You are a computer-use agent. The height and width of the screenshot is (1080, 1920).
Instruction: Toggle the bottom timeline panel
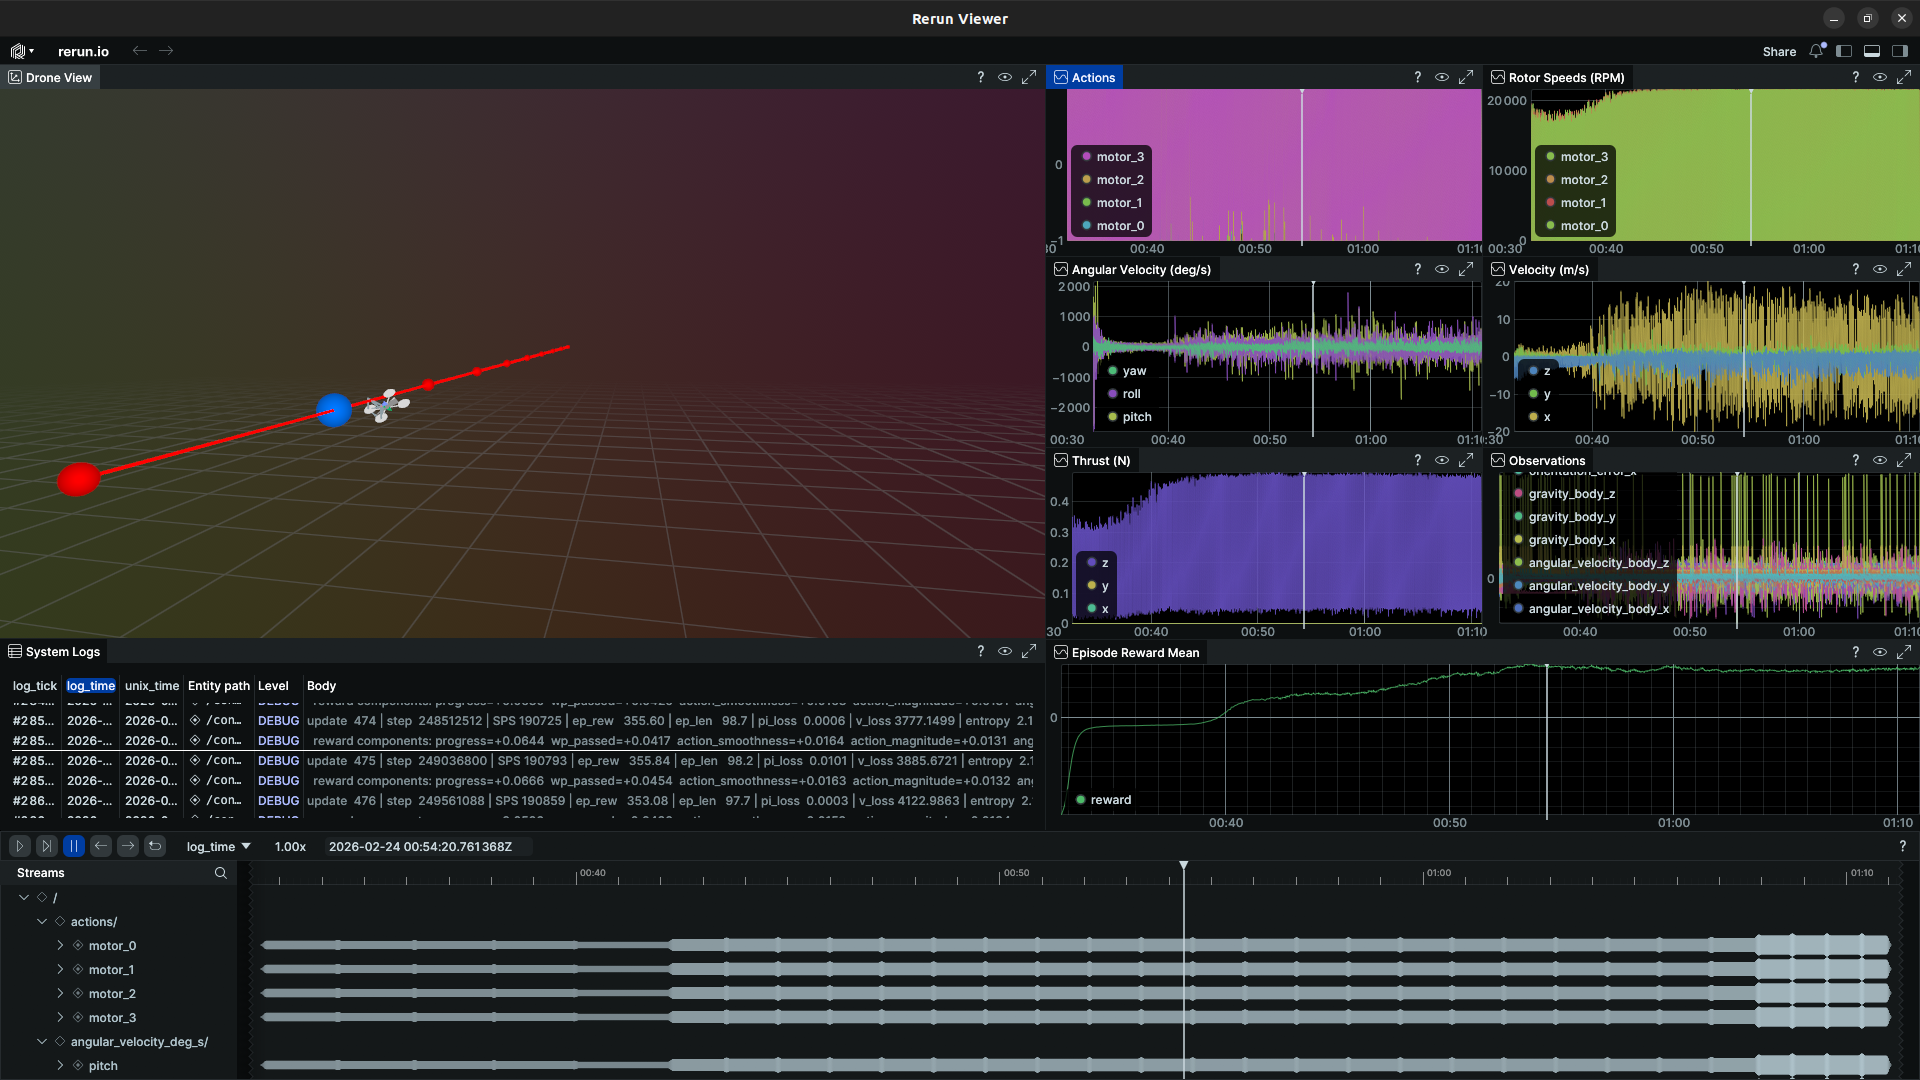click(x=1872, y=51)
